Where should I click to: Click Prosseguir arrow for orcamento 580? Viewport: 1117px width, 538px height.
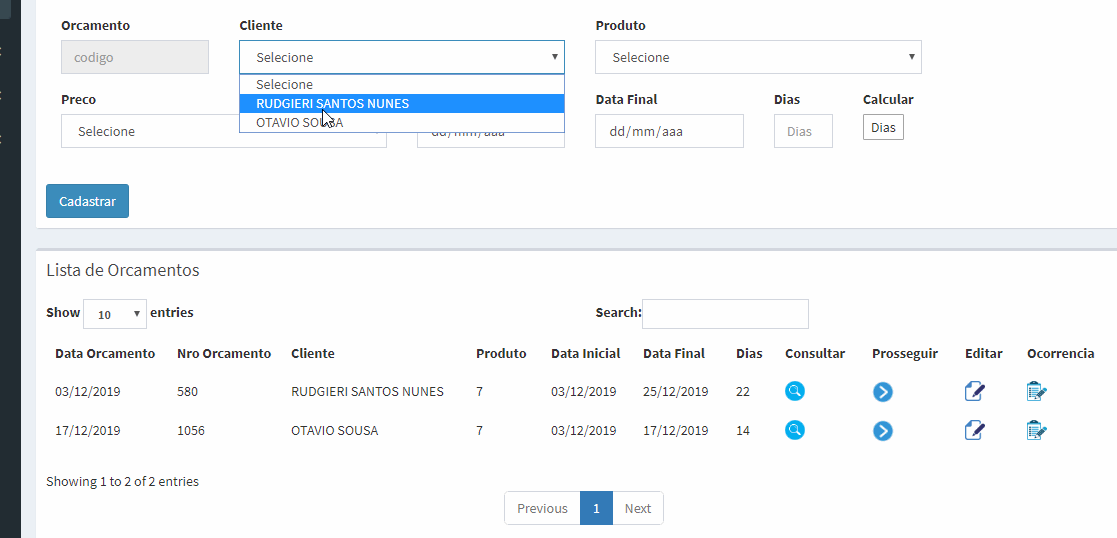(x=883, y=391)
